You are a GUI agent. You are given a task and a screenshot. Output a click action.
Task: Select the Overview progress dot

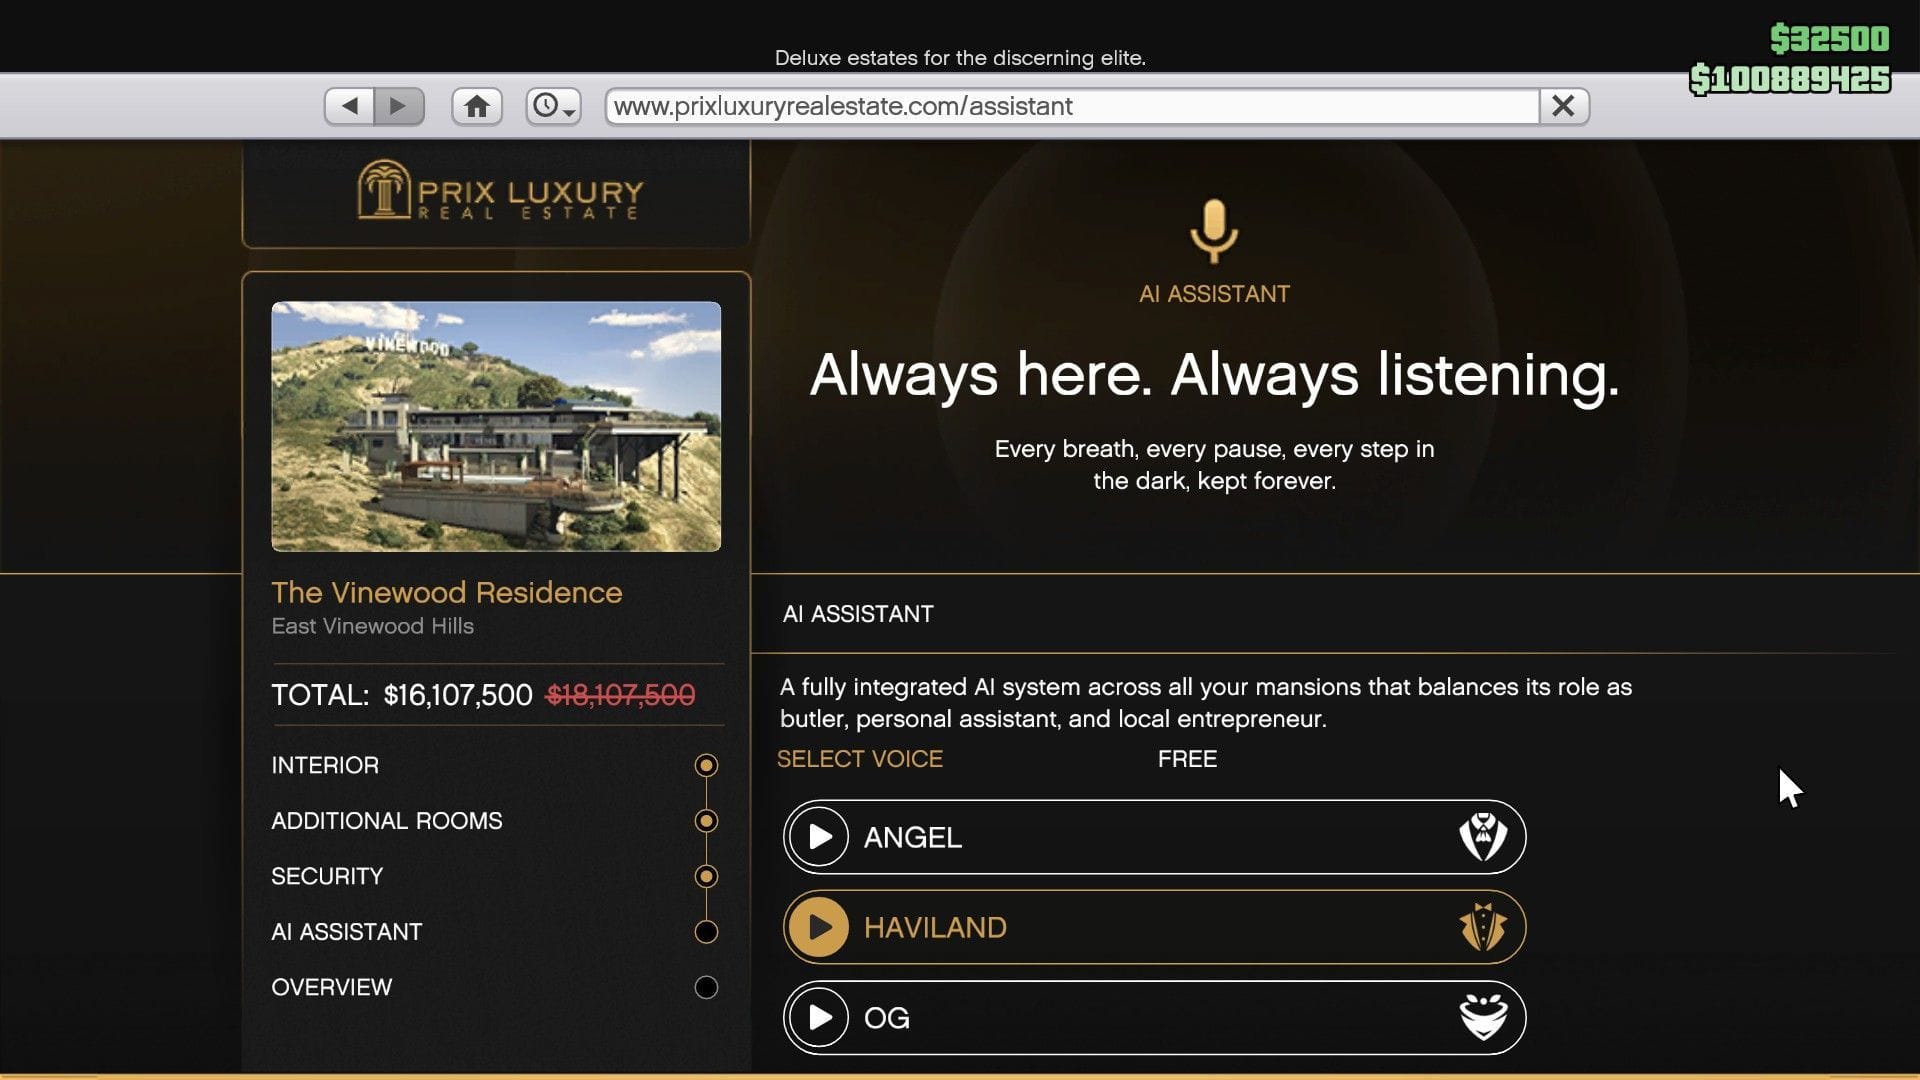tap(707, 987)
